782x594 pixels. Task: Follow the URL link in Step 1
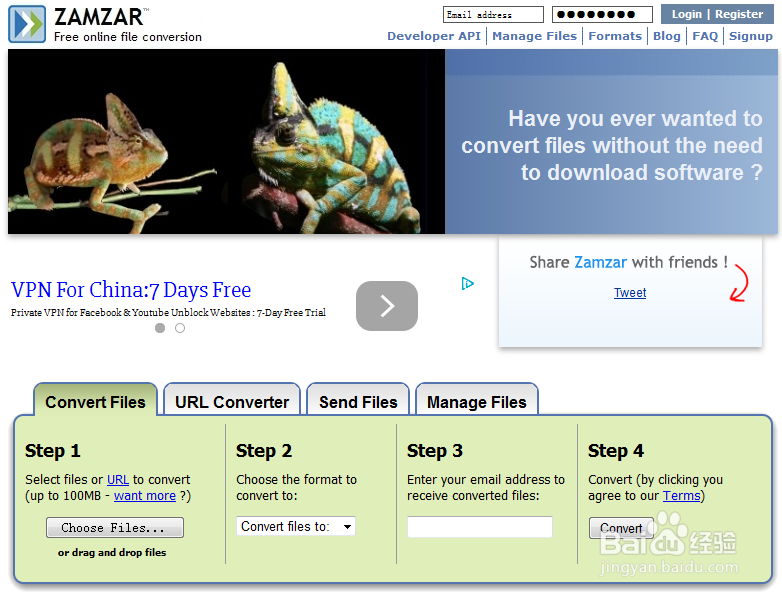tap(118, 479)
